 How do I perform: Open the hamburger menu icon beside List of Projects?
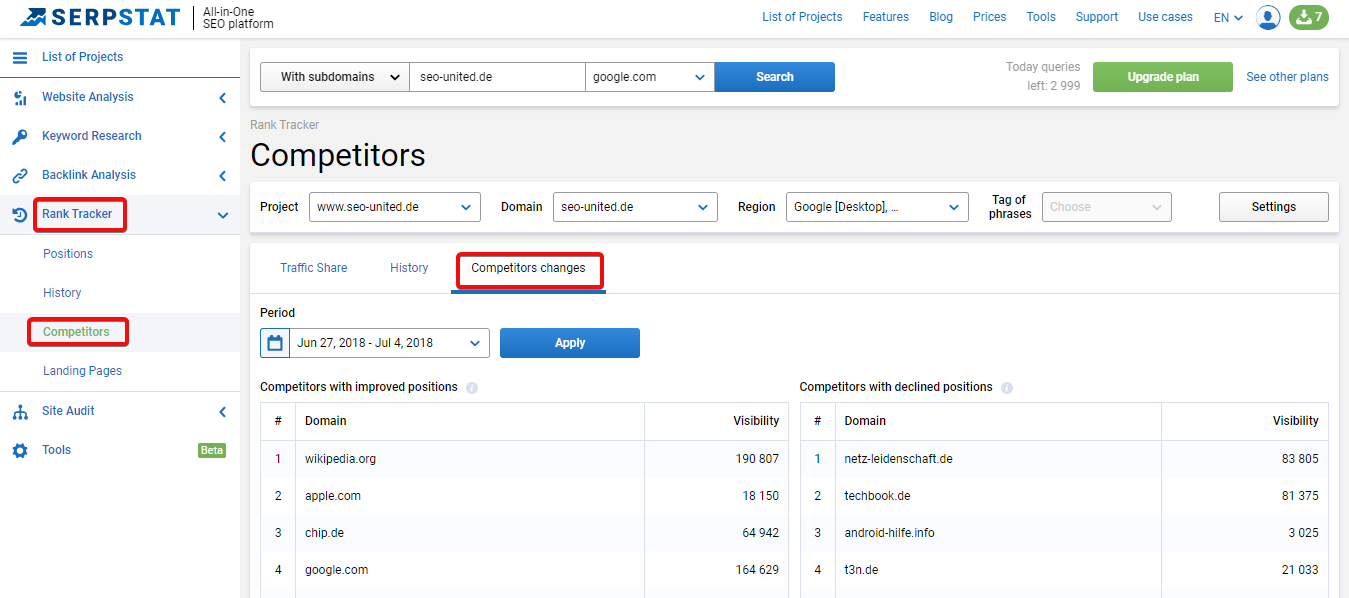coord(20,58)
